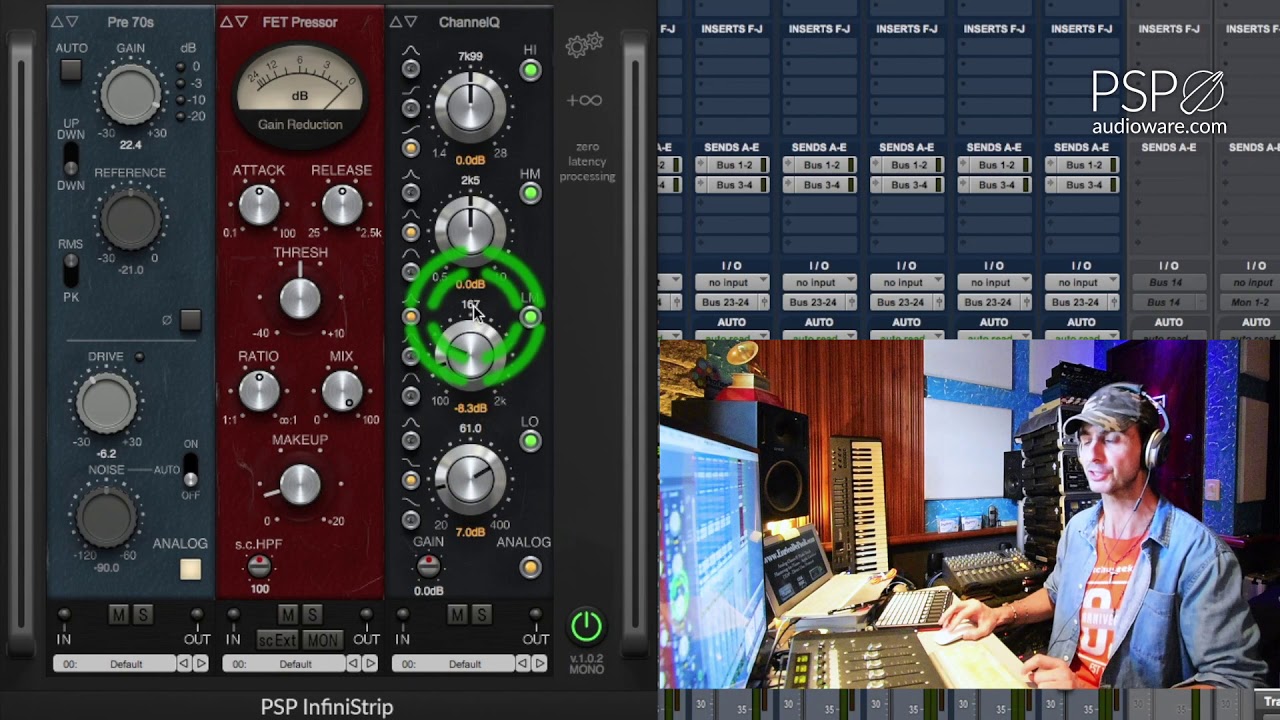The image size is (1280, 720).
Task: Select bell filter type in HI band
Action: (411, 68)
